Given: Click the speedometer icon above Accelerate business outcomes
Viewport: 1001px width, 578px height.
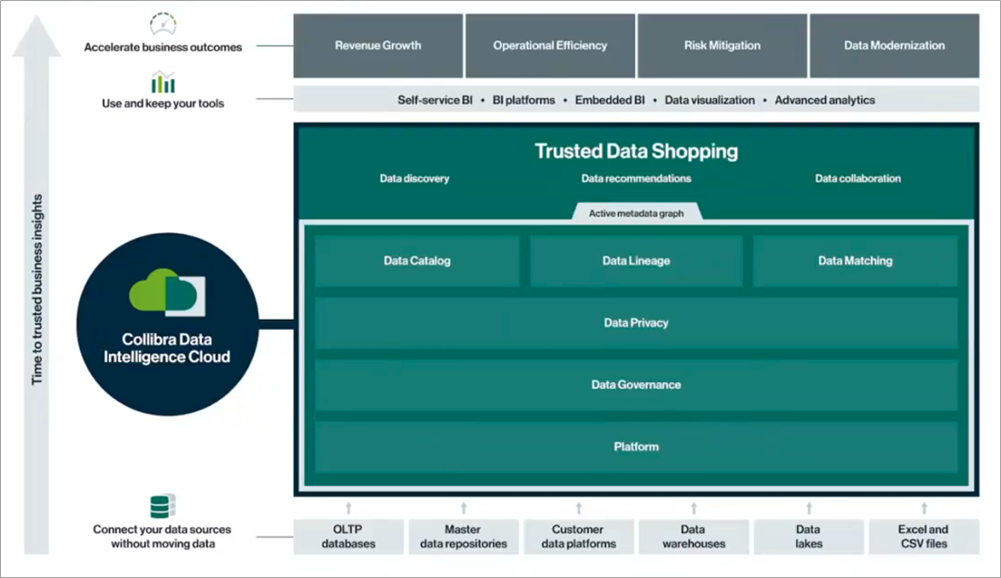Looking at the screenshot, I should coord(163,24).
